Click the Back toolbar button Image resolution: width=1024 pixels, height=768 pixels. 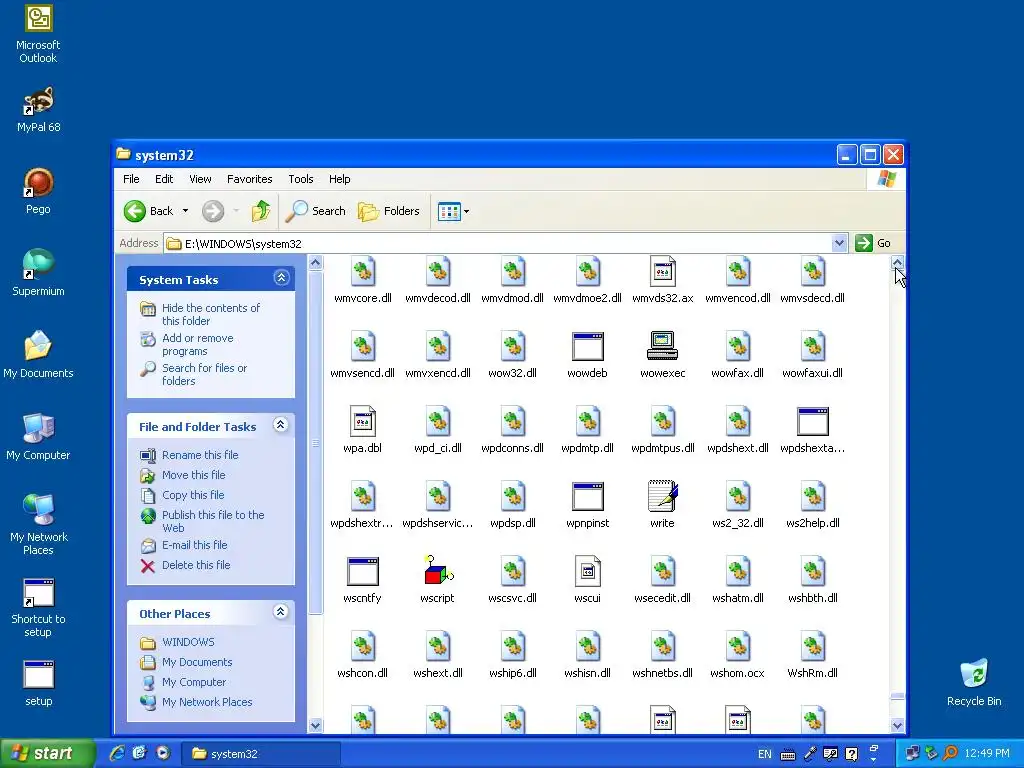(150, 211)
